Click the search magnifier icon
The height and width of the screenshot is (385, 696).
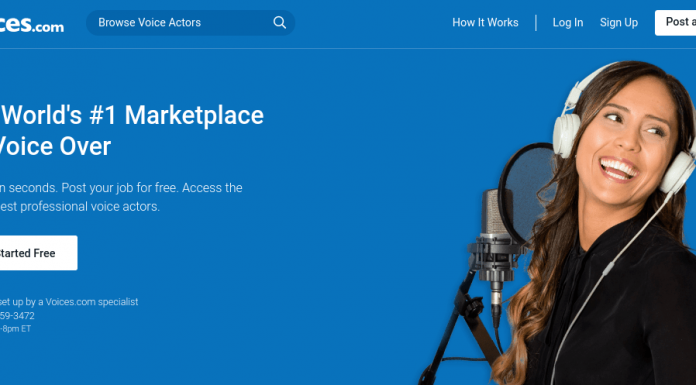pyautogui.click(x=279, y=23)
